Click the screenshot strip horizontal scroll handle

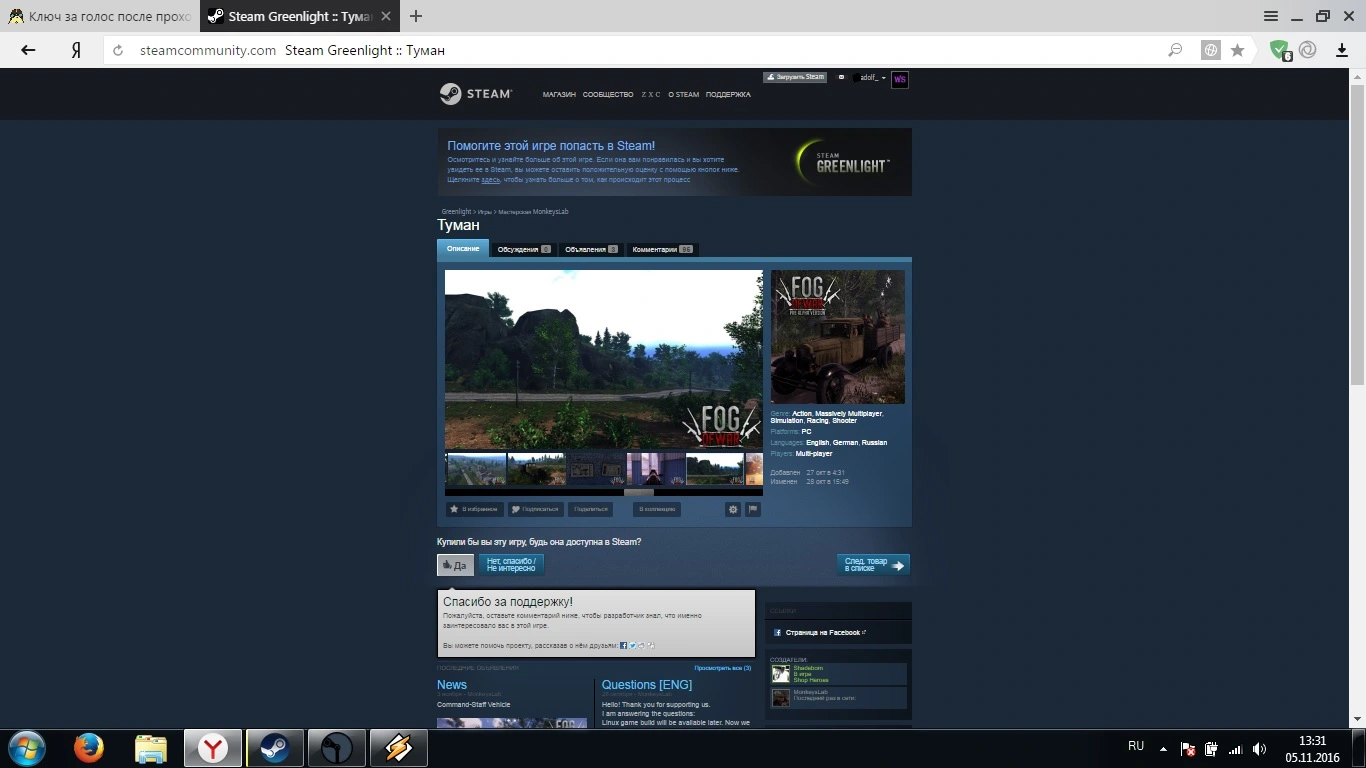point(638,492)
